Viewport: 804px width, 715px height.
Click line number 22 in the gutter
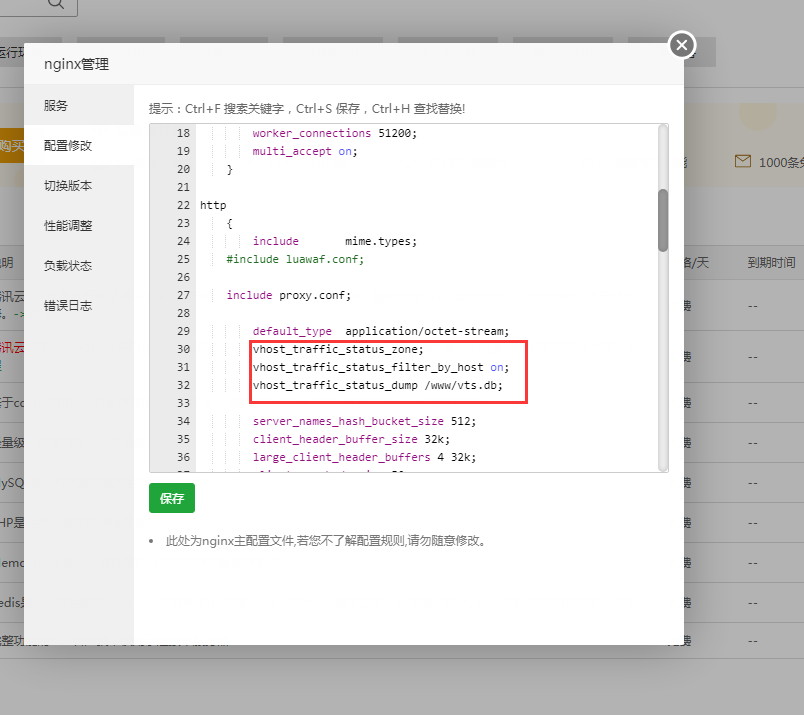point(182,205)
